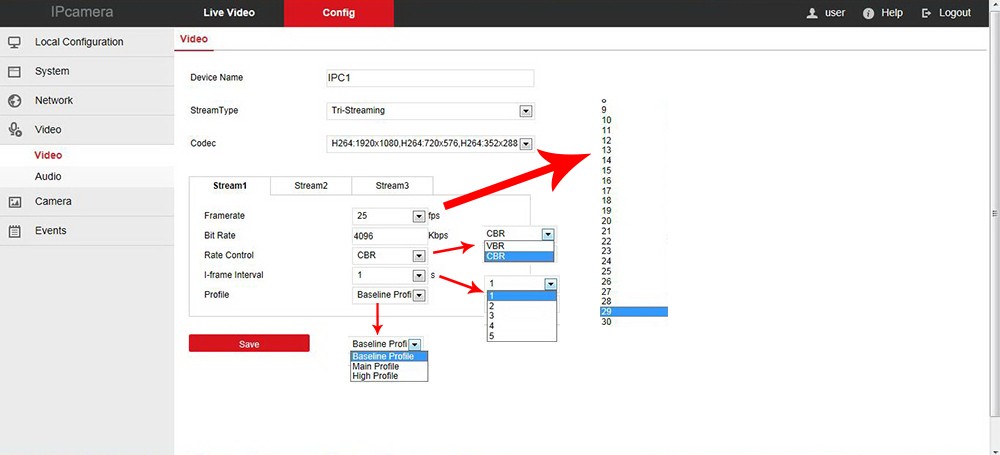Viewport: 1000px width, 455px height.
Task: Click the Network globe icon
Action: tap(15, 101)
